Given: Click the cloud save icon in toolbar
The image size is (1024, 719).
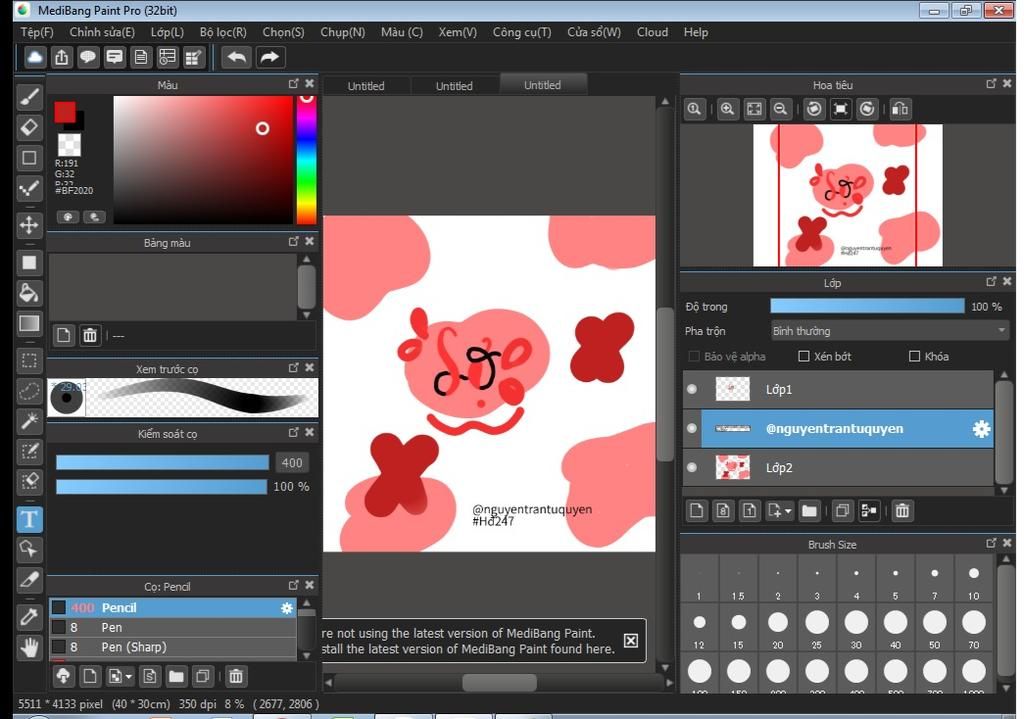Looking at the screenshot, I should pyautogui.click(x=35, y=57).
